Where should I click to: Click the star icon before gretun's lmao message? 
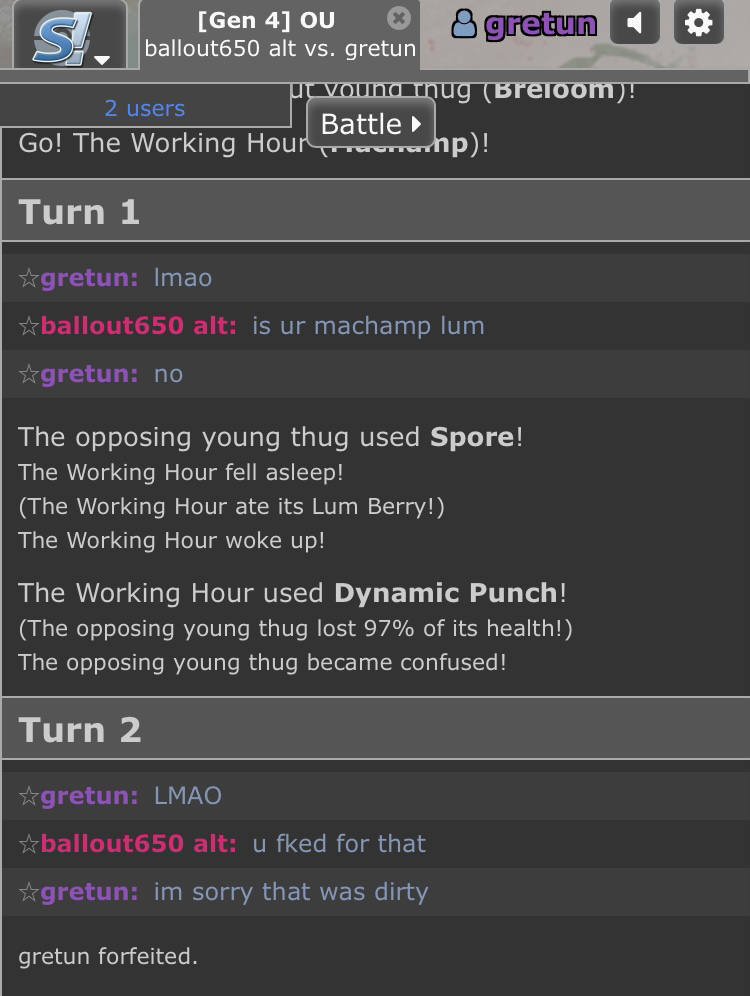pos(28,277)
